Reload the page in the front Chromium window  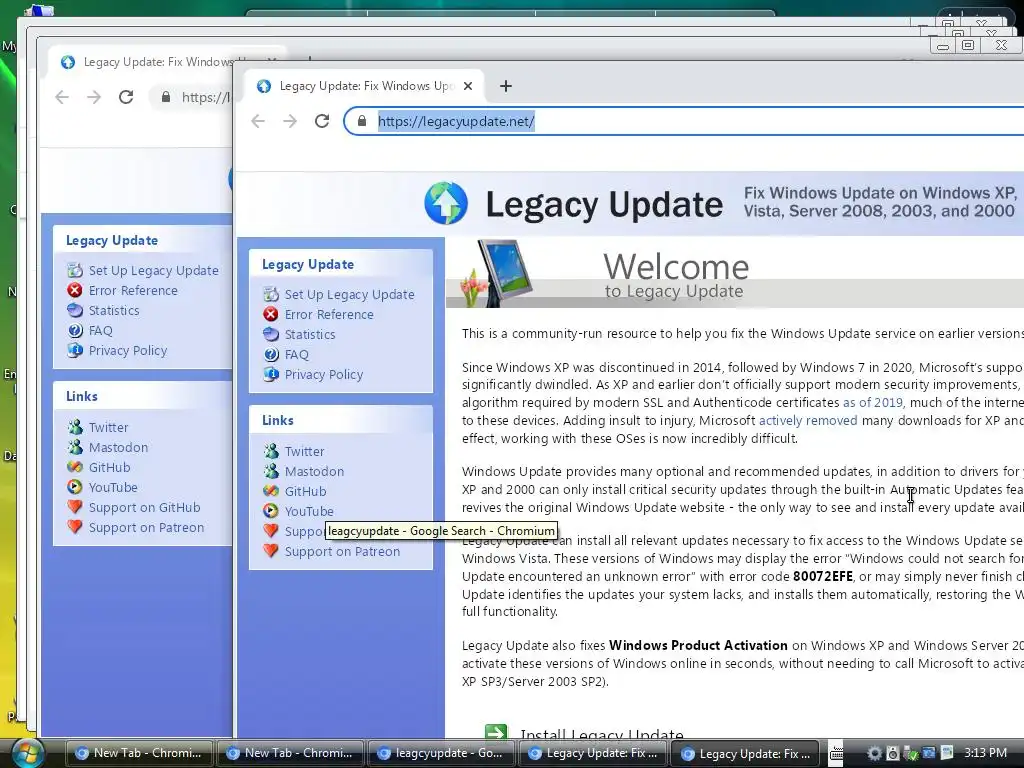coord(322,121)
